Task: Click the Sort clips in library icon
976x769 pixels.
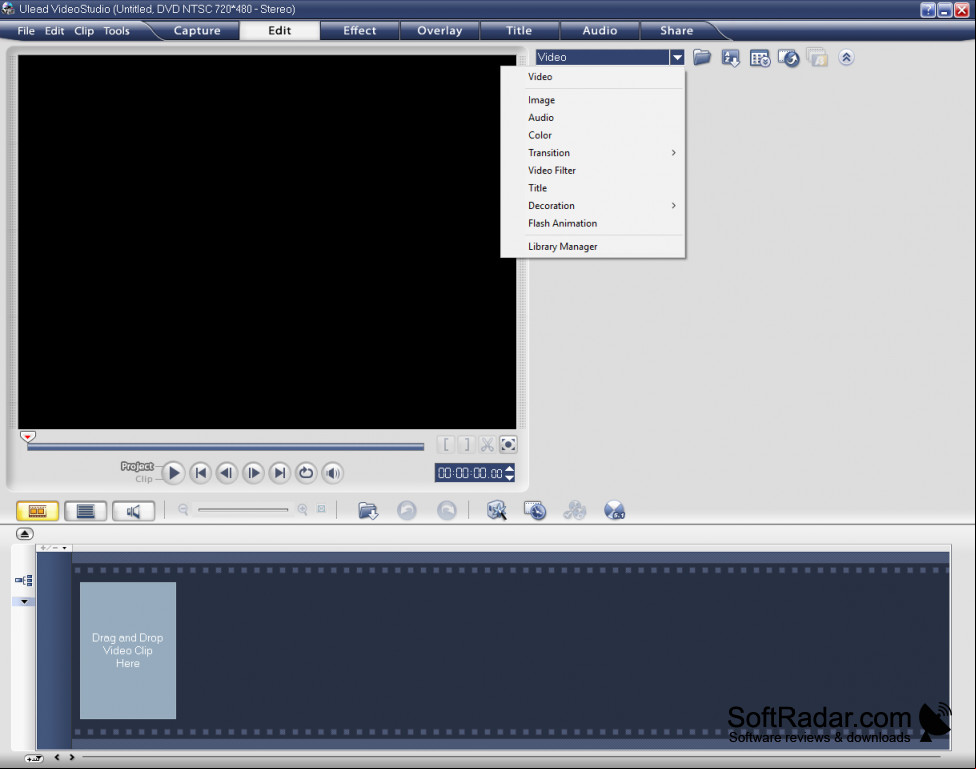Action: (x=730, y=58)
